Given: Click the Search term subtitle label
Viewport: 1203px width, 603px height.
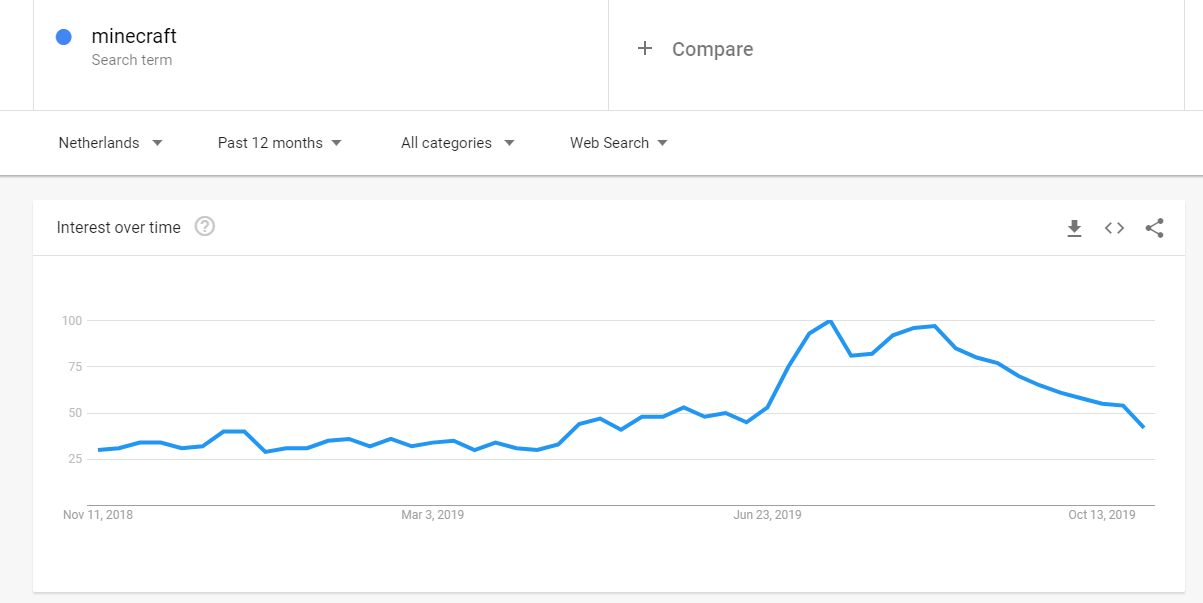Looking at the screenshot, I should coord(131,60).
